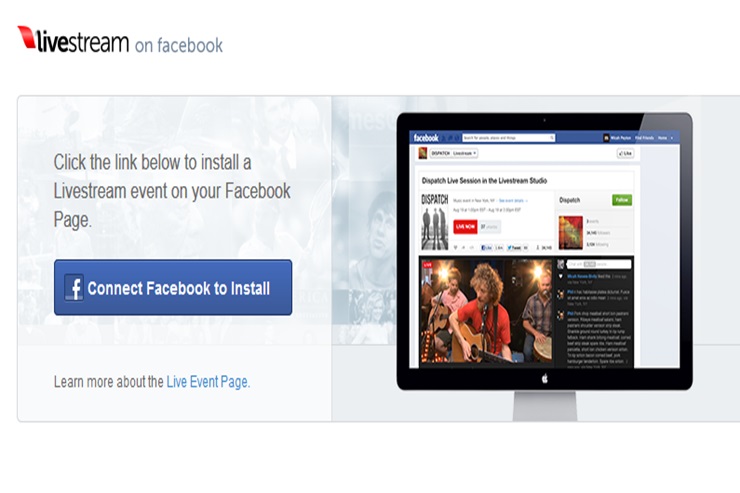Expand the DISPATCH Livestream dropdown in preview

455,153
